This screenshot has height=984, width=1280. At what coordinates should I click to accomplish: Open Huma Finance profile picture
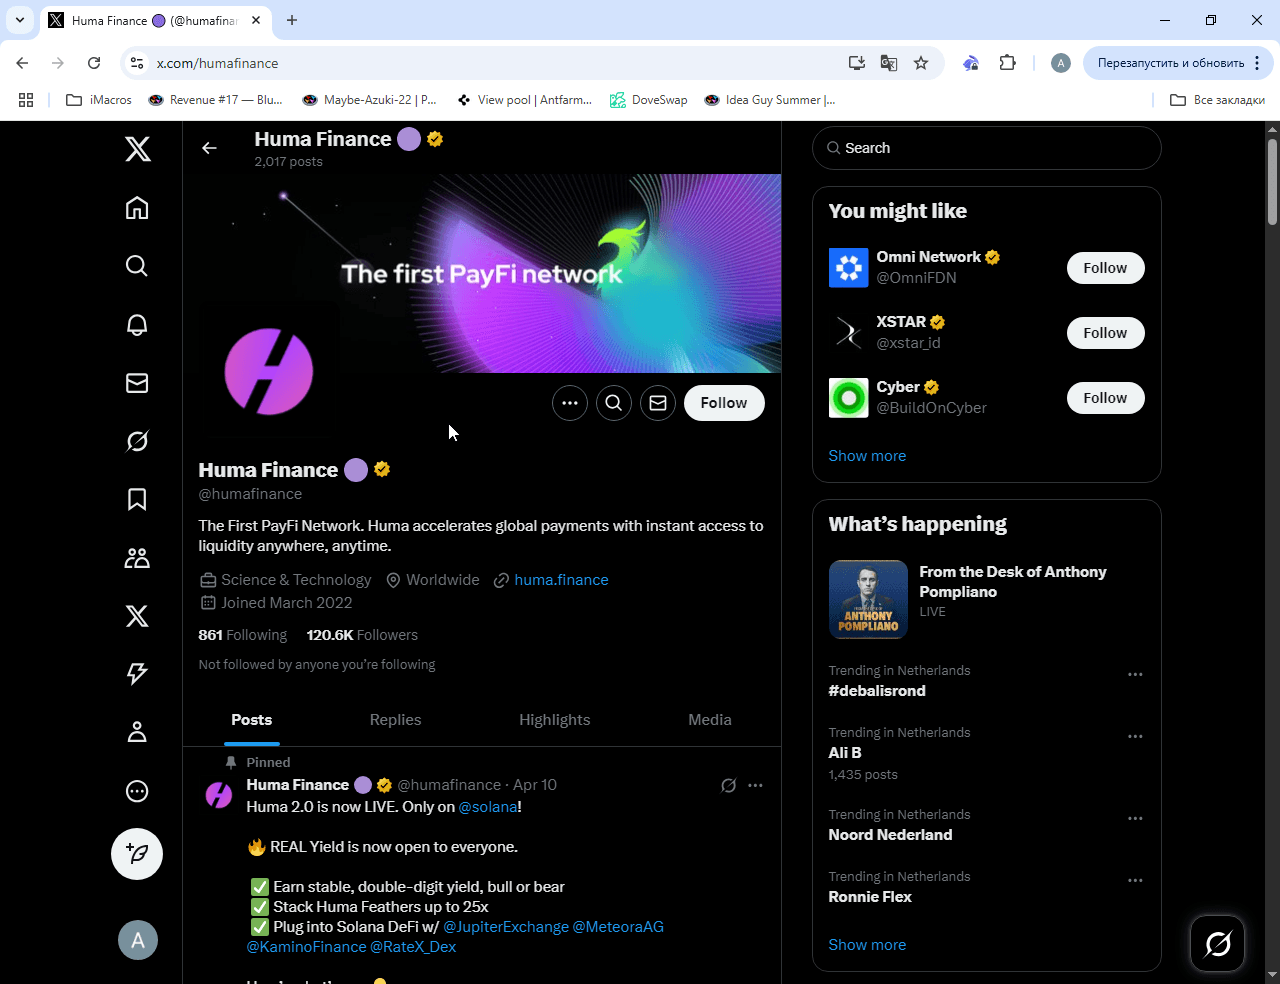[x=268, y=371]
